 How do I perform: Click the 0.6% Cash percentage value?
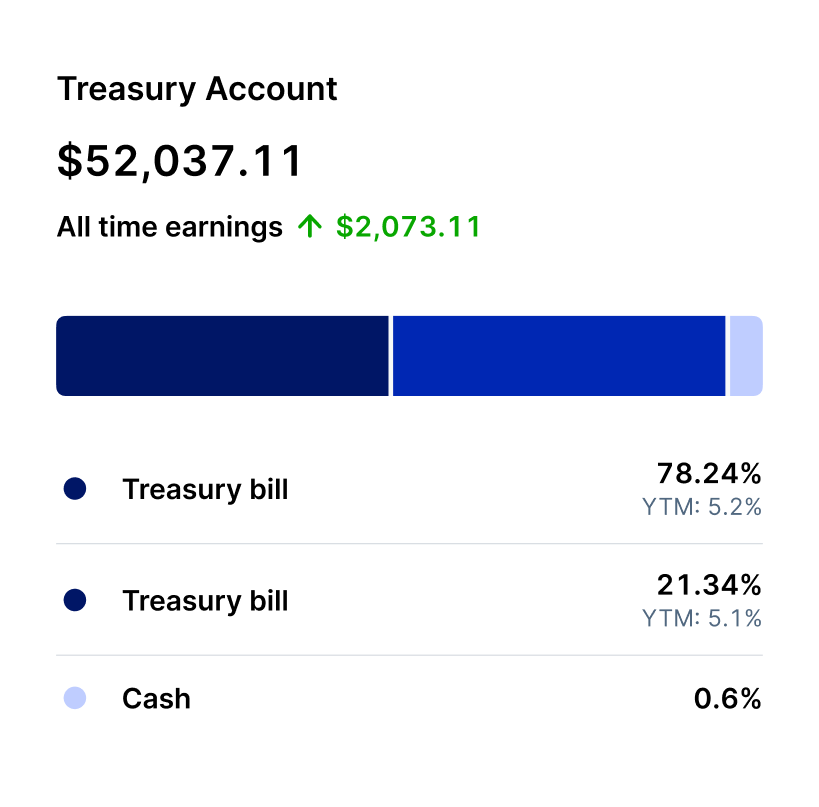coord(729,698)
